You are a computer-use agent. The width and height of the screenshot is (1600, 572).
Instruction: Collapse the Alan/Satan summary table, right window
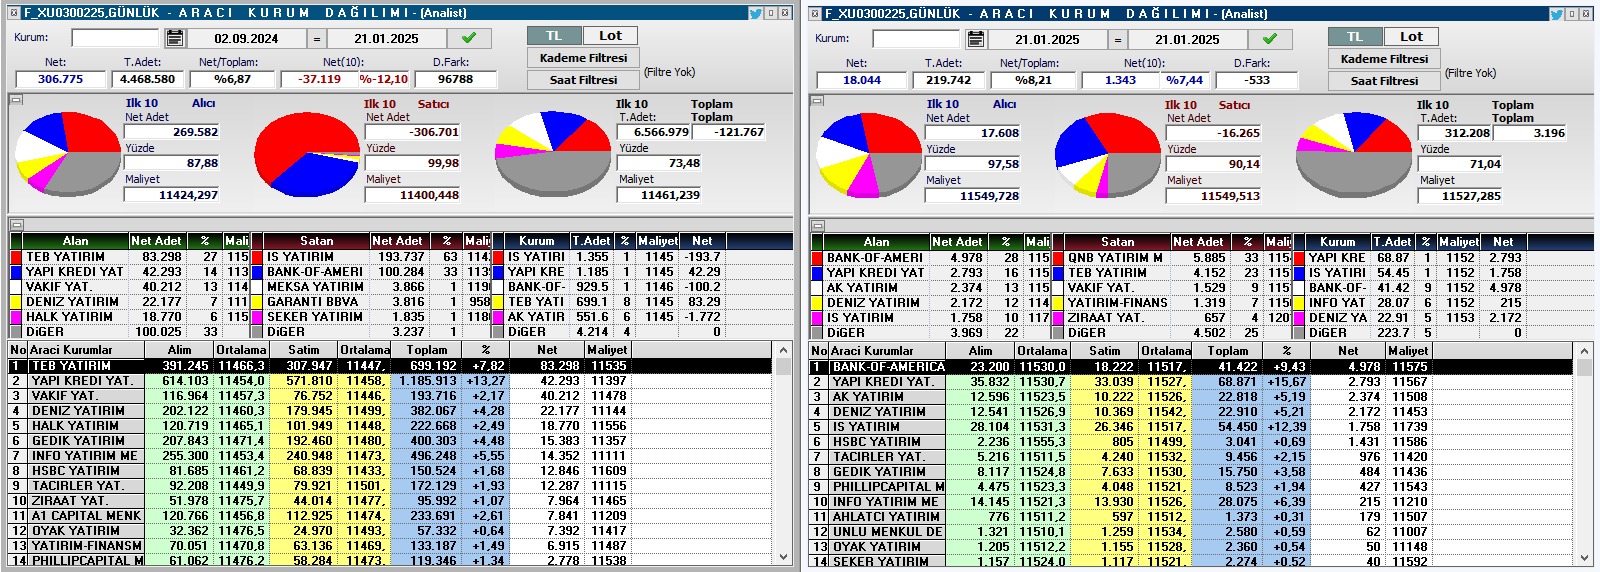817,225
